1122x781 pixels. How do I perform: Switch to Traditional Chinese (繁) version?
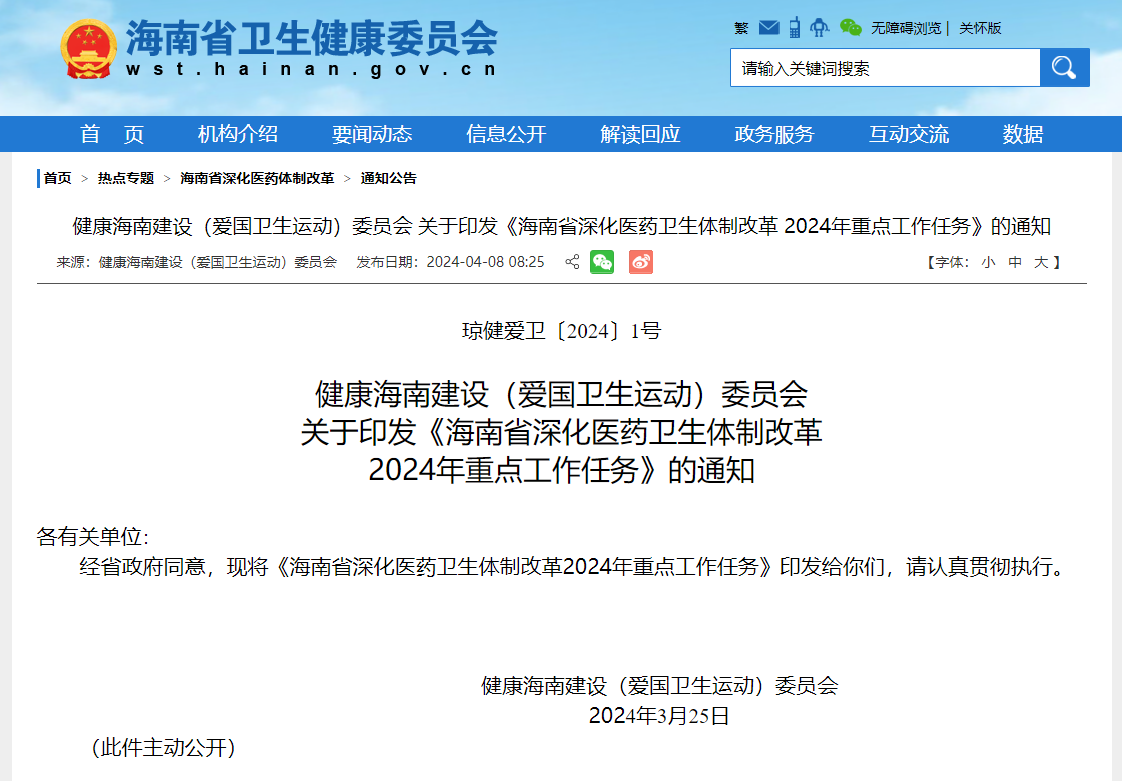pos(741,28)
